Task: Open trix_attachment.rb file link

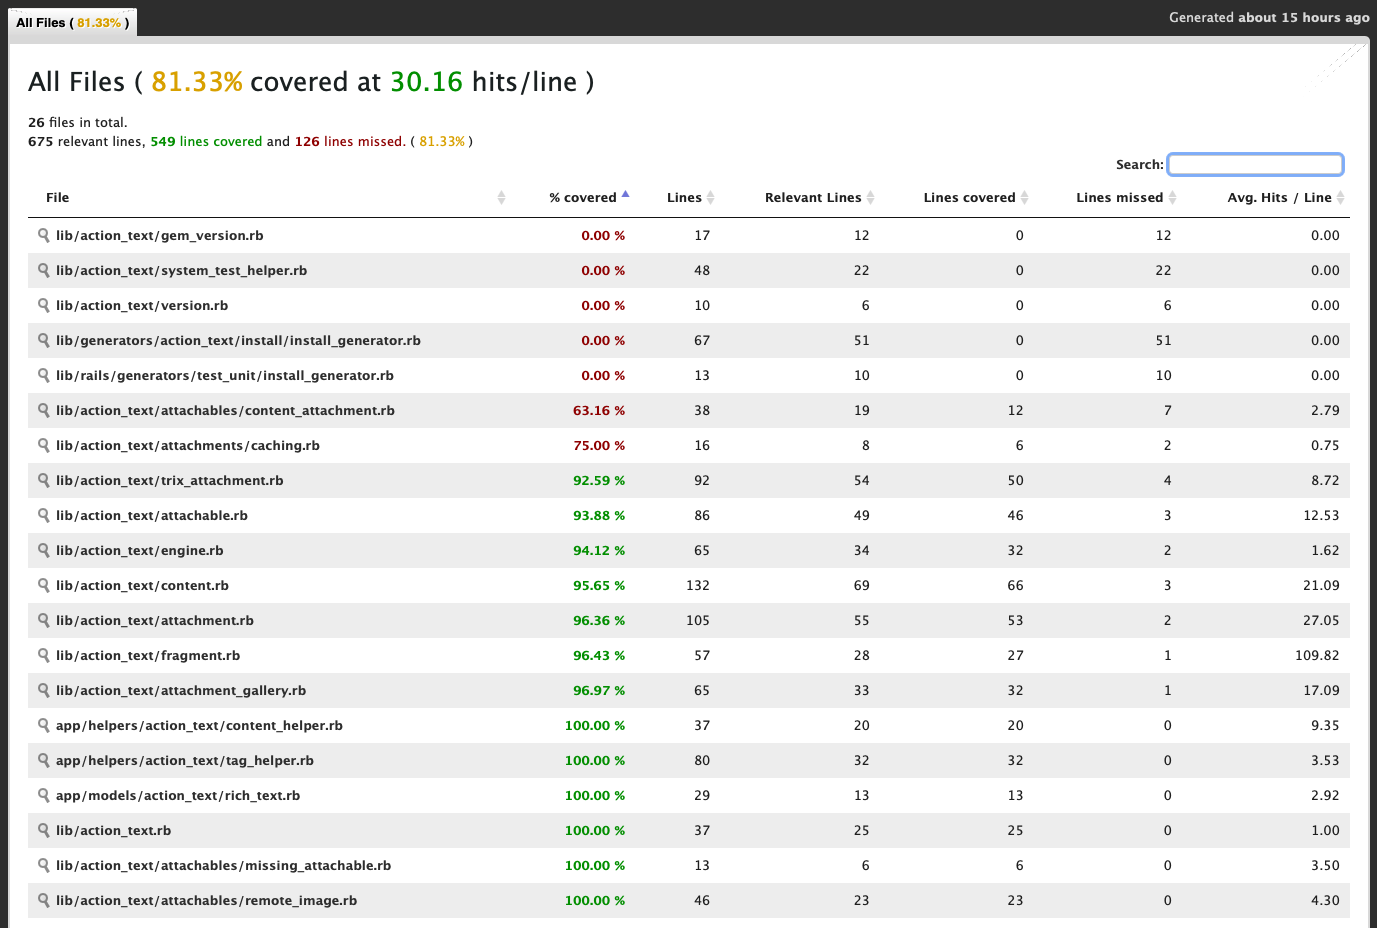Action: click(170, 481)
